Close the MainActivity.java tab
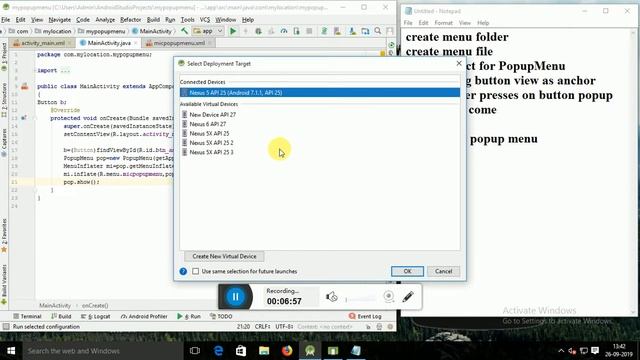Image resolution: width=640 pixels, height=360 pixels. pos(136,43)
